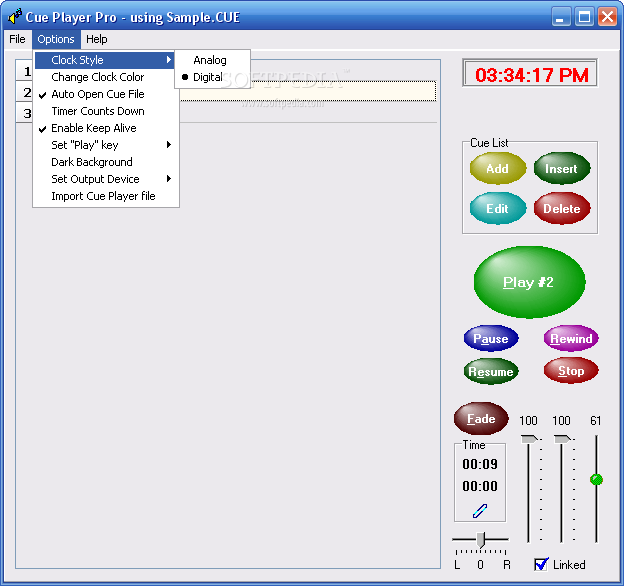This screenshot has width=624, height=586.
Task: Click the blue Pause button
Action: click(x=491, y=339)
